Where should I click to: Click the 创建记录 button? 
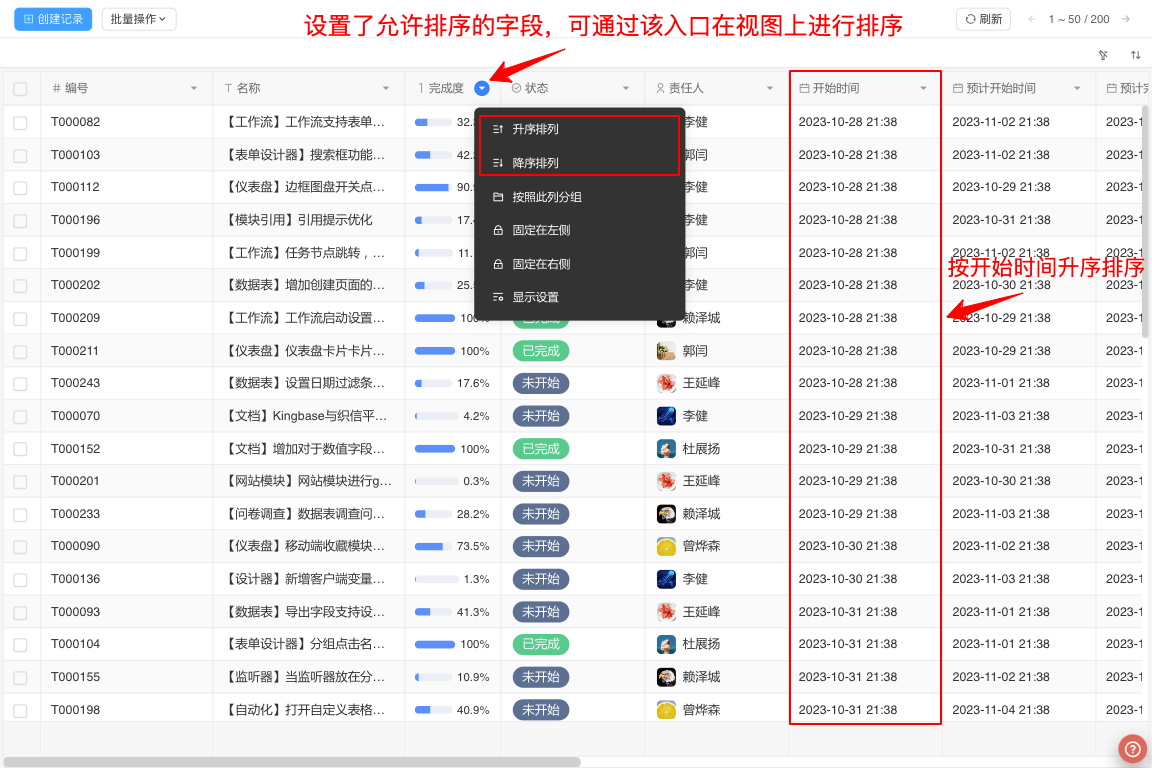click(52, 19)
